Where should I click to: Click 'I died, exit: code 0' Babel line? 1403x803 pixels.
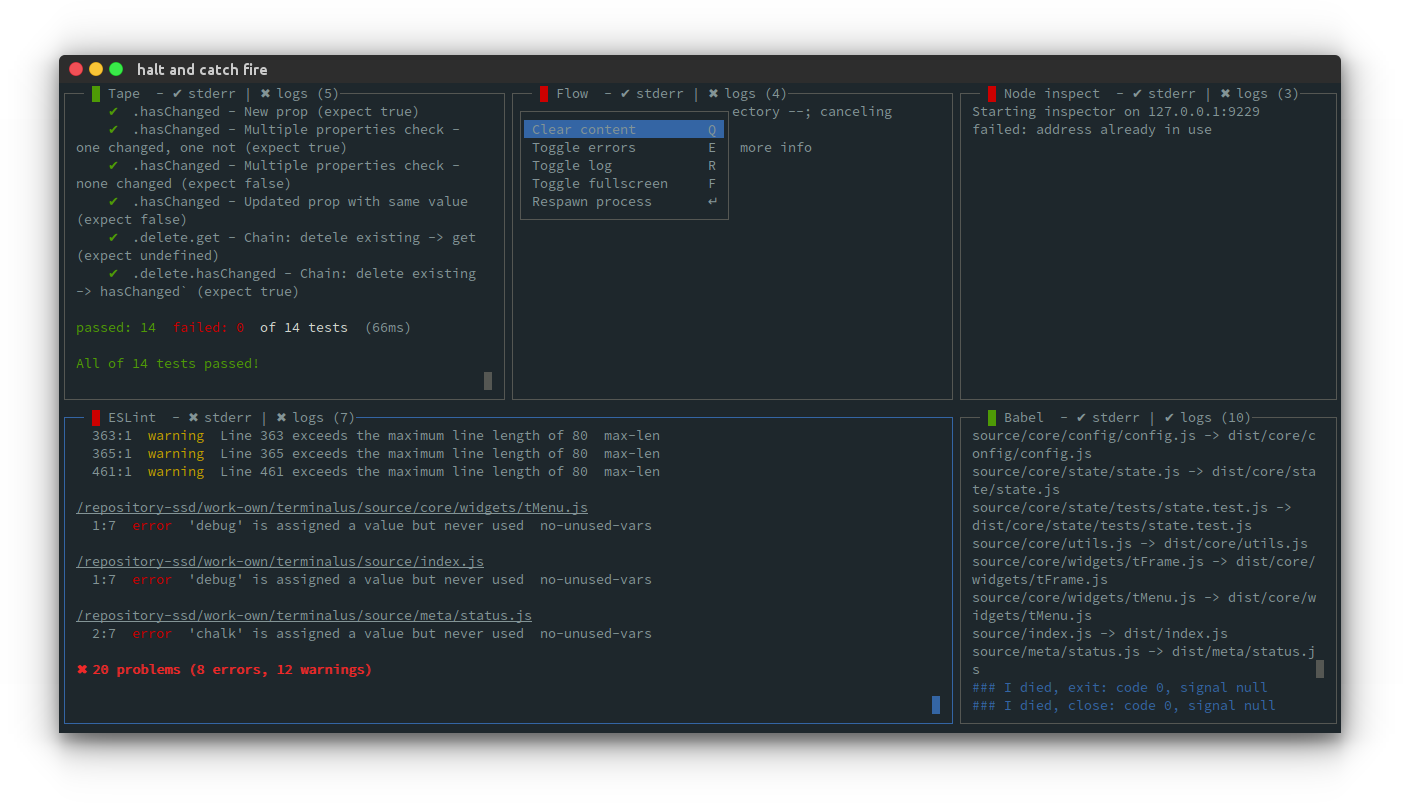click(1120, 687)
